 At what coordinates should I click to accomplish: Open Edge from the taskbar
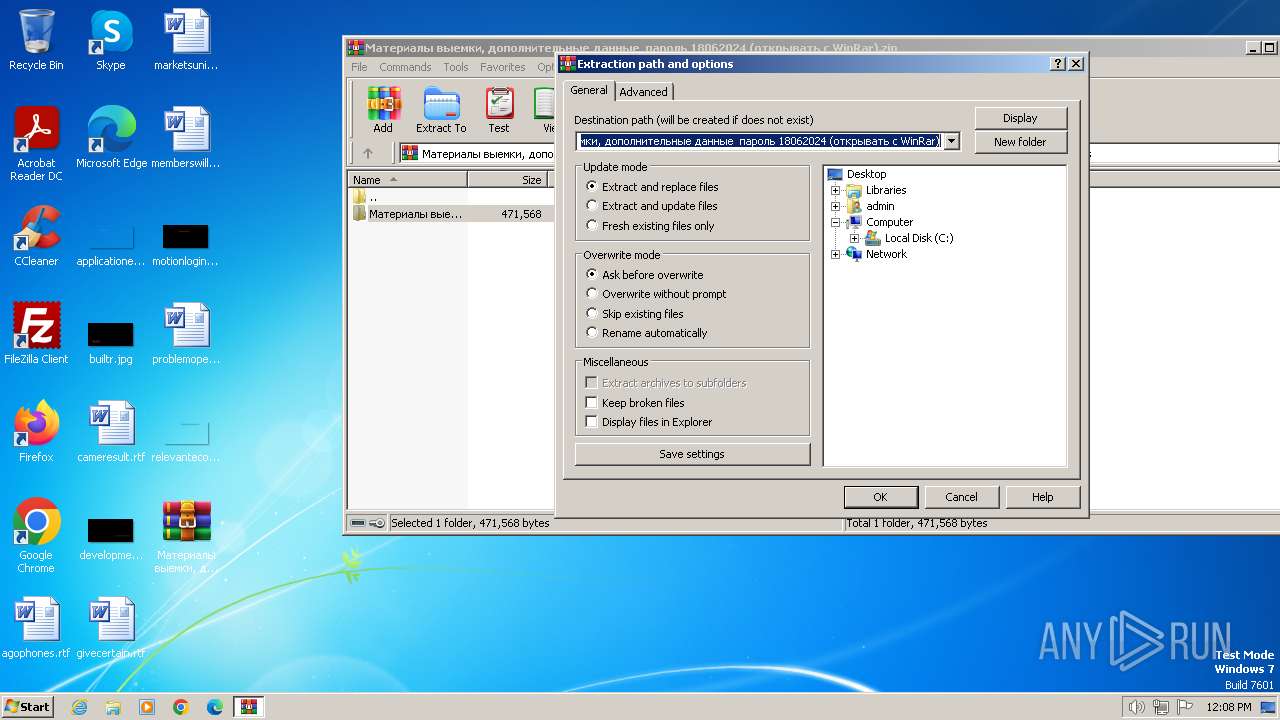tap(215, 707)
